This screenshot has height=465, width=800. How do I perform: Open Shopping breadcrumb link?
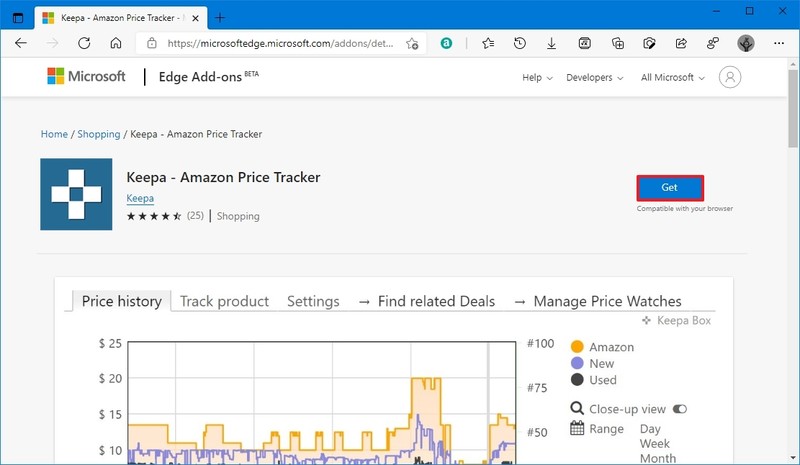click(x=98, y=134)
